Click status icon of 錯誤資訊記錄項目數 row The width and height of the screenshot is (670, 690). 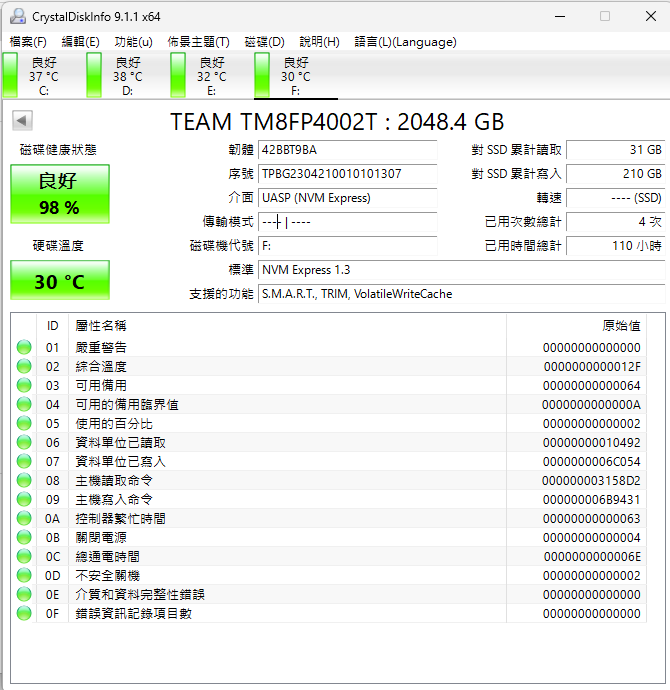[24, 614]
